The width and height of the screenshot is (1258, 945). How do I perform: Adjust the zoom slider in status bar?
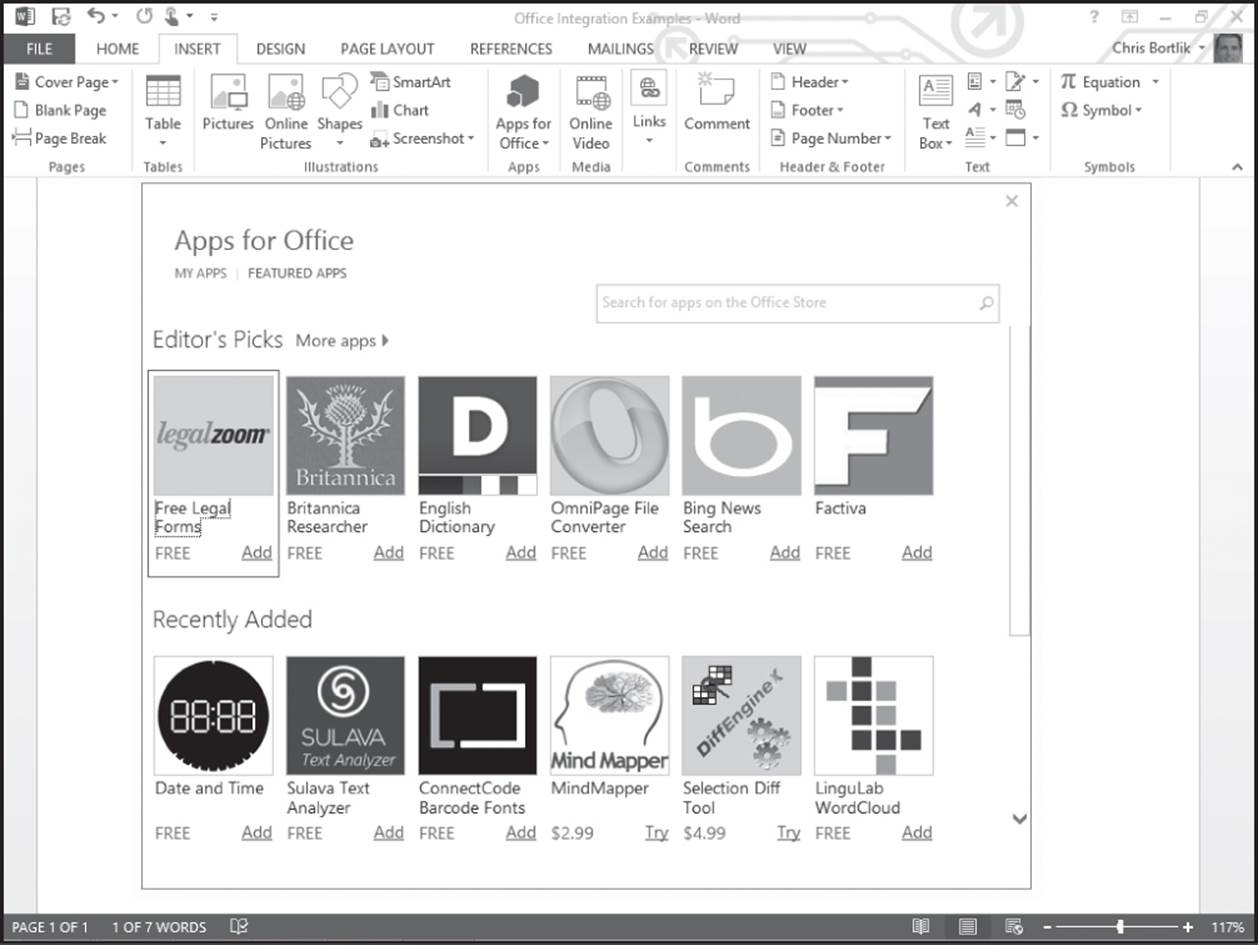tap(1119, 927)
